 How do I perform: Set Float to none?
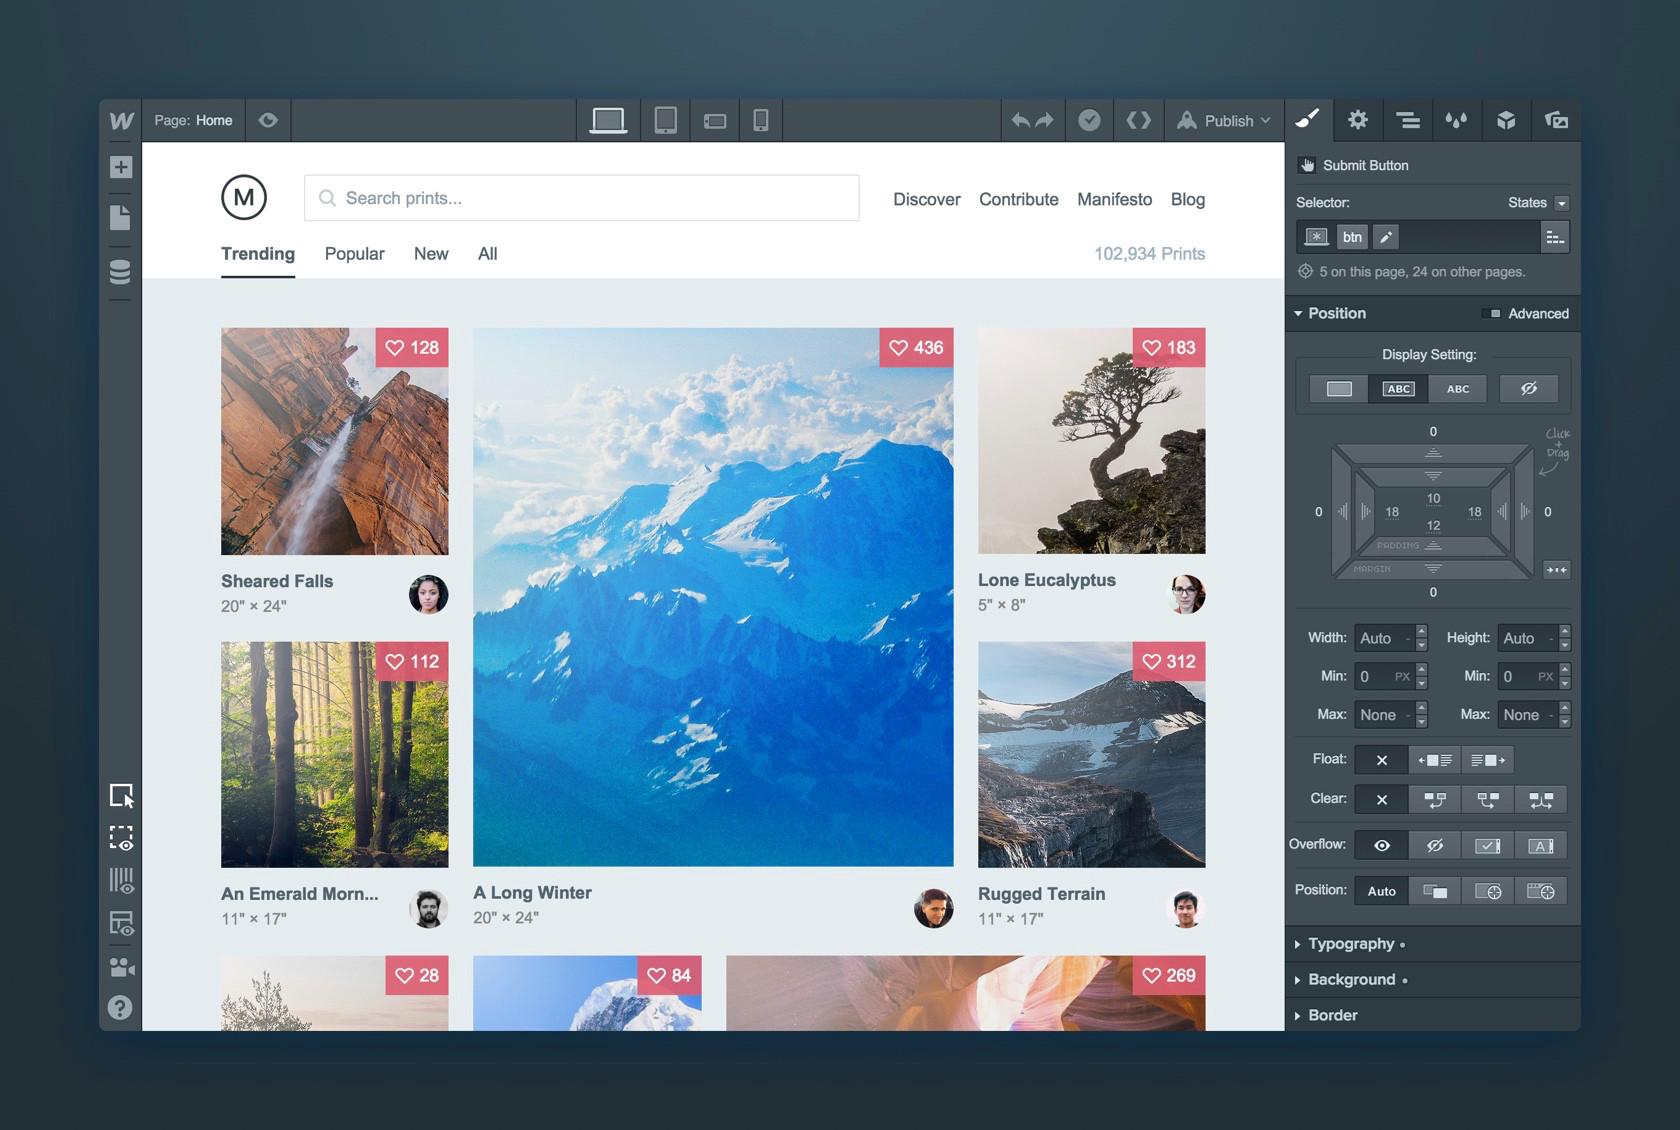(1381, 760)
